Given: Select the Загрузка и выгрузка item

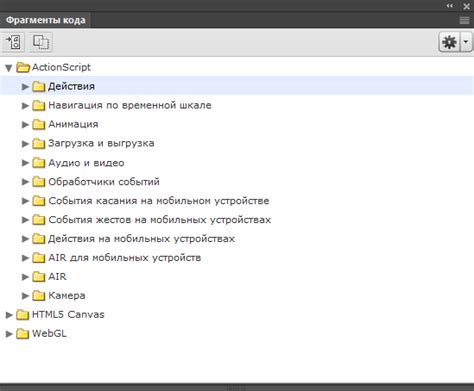Looking at the screenshot, I should 101,143.
